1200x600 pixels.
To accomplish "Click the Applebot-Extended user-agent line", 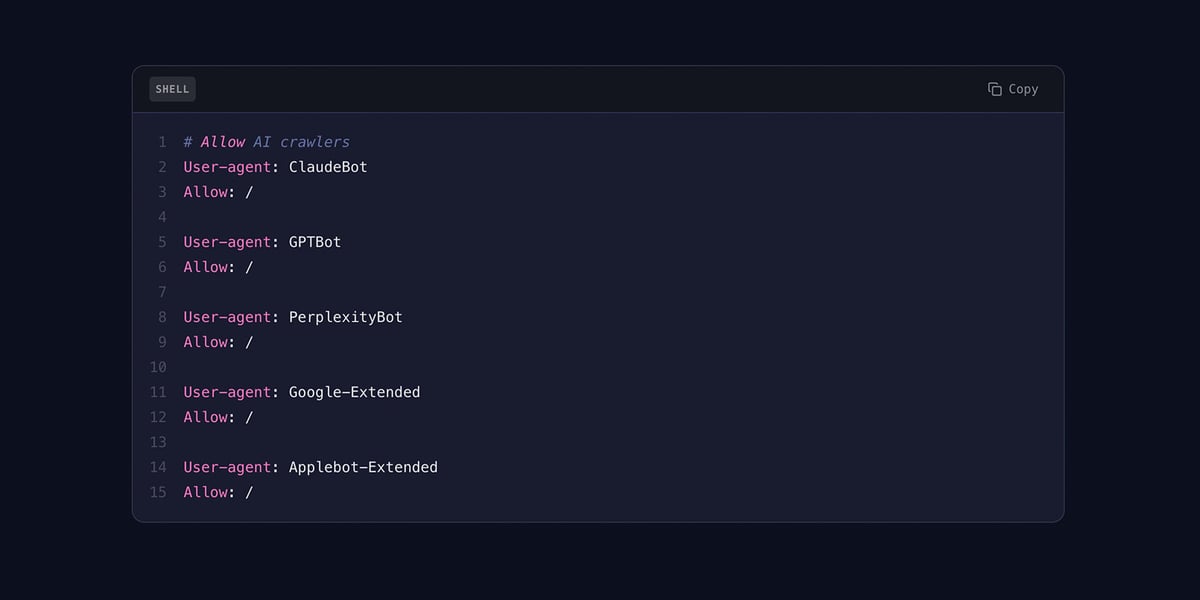I will tap(309, 467).
